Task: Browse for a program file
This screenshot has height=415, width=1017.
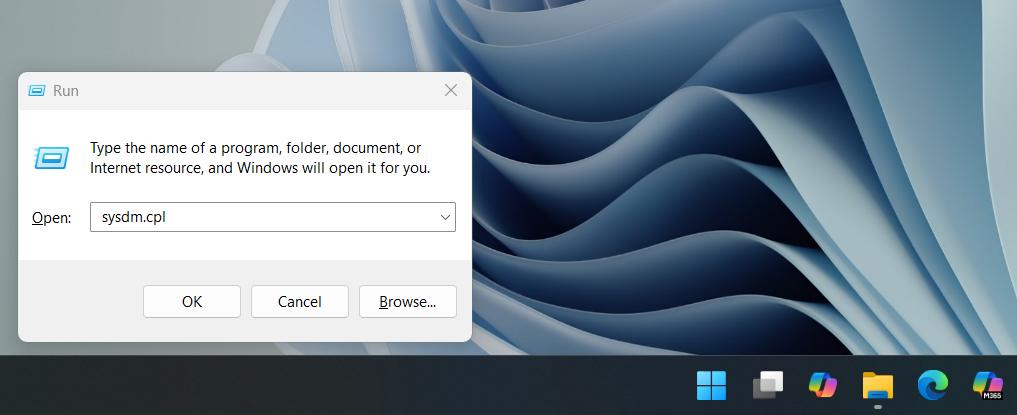Action: 407,302
